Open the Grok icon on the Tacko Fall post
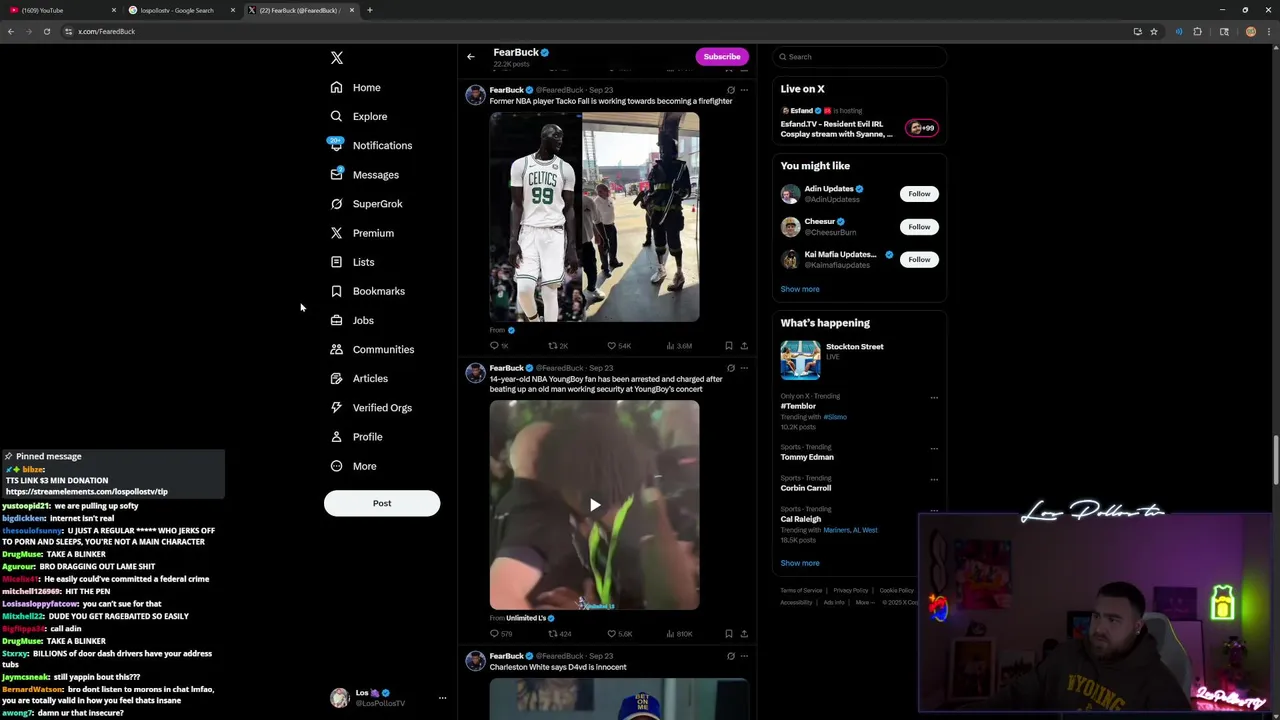Image resolution: width=1280 pixels, height=720 pixels. pyautogui.click(x=731, y=90)
